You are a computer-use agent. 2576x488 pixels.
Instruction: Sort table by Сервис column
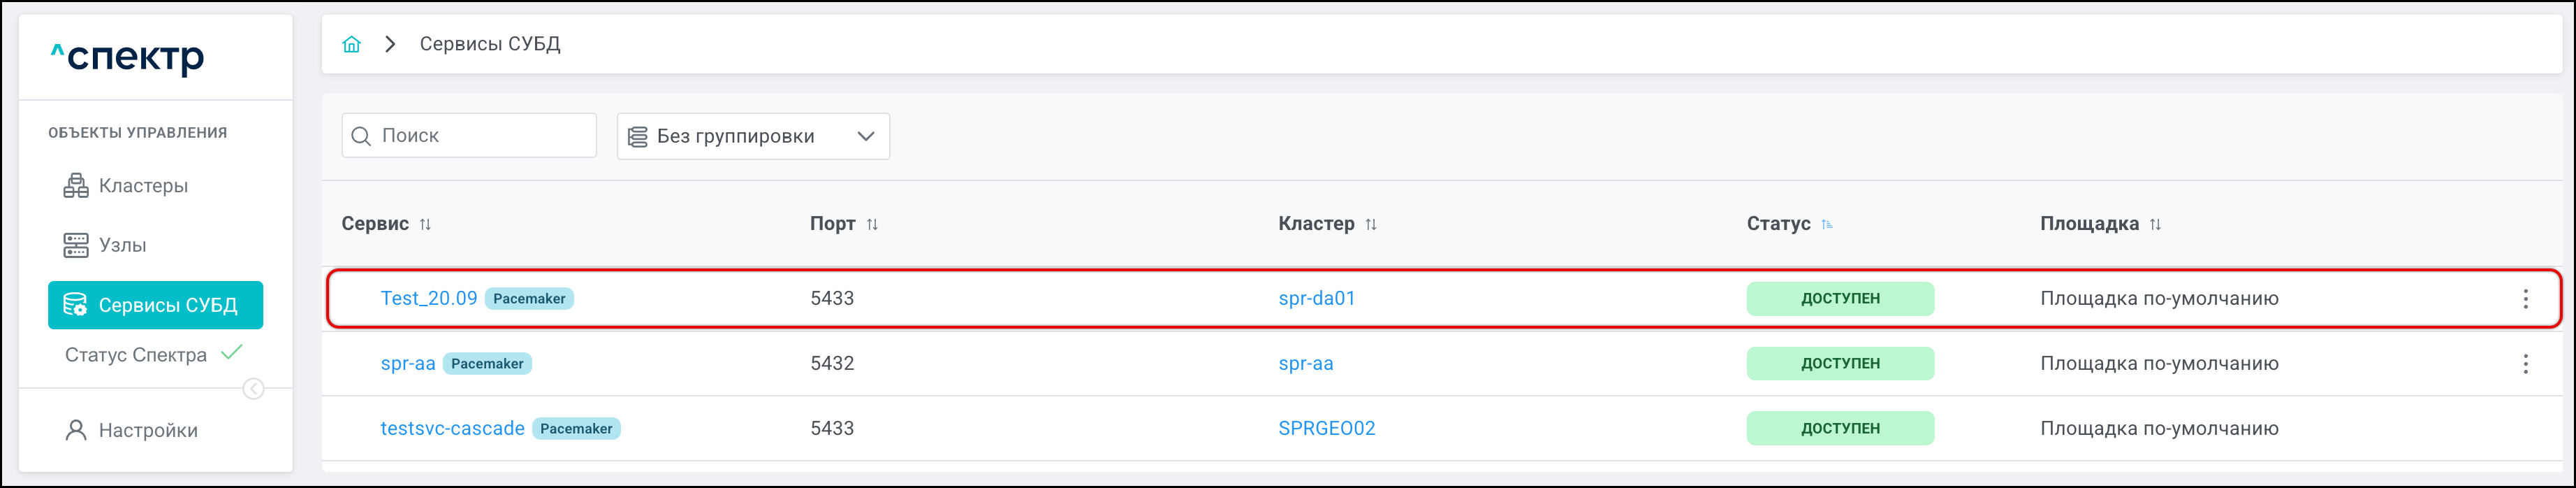click(425, 224)
